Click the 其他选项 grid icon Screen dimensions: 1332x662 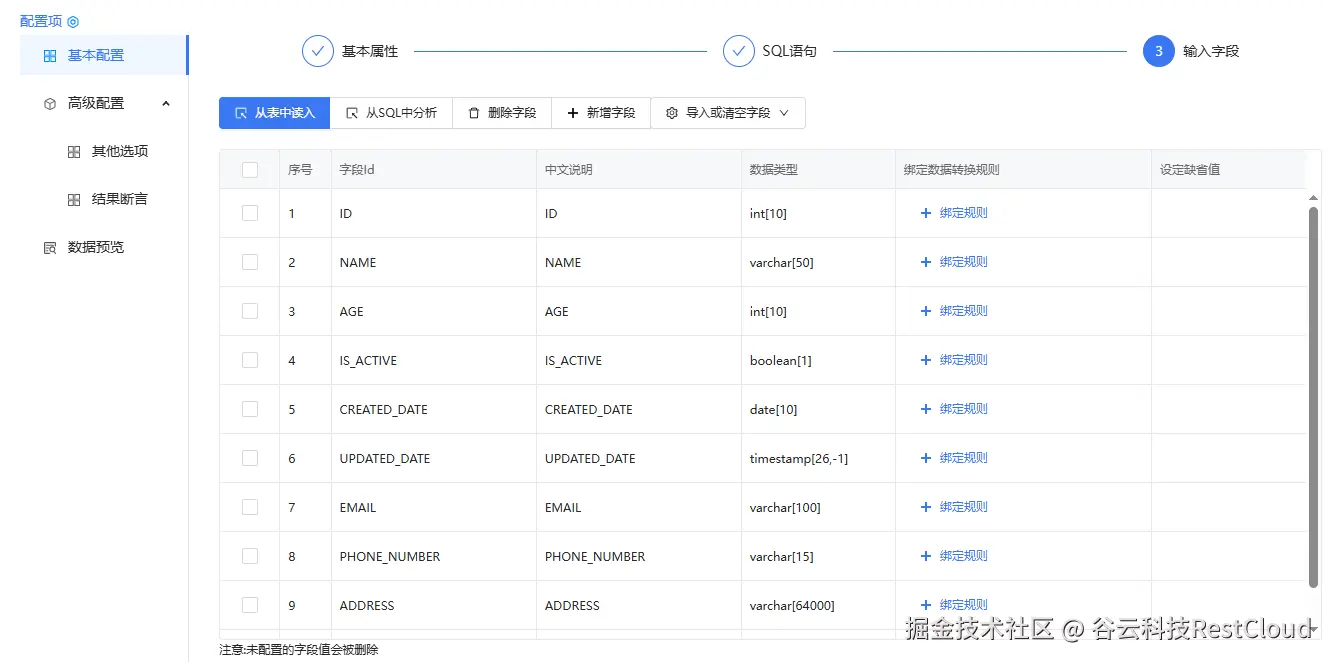74,152
